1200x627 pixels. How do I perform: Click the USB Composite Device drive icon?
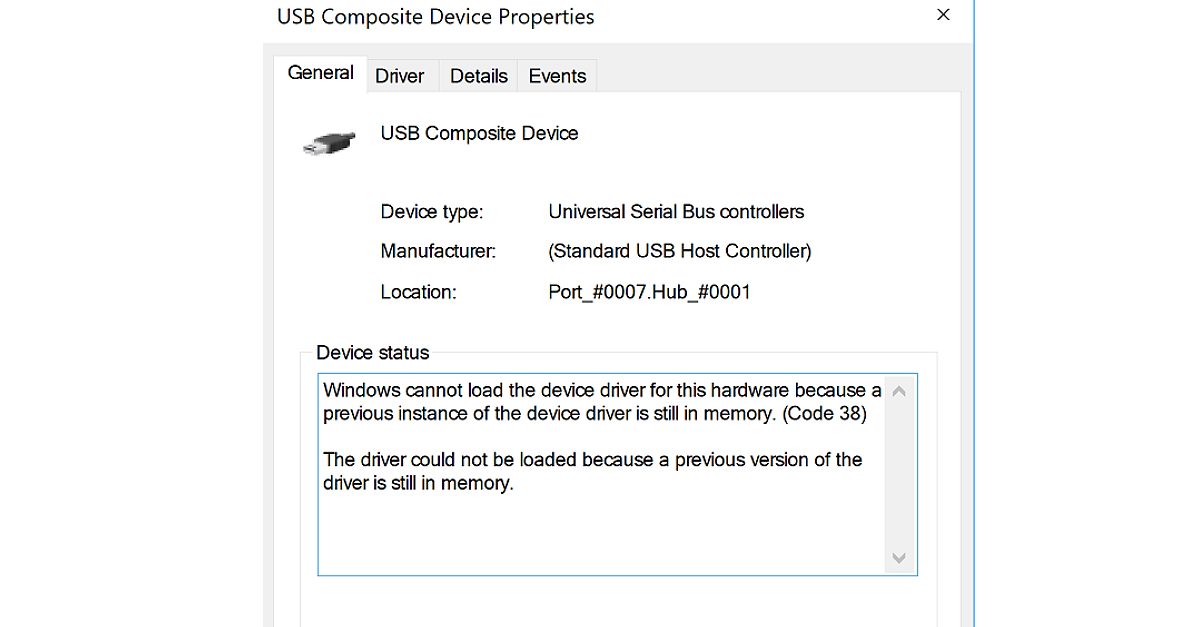tap(328, 141)
